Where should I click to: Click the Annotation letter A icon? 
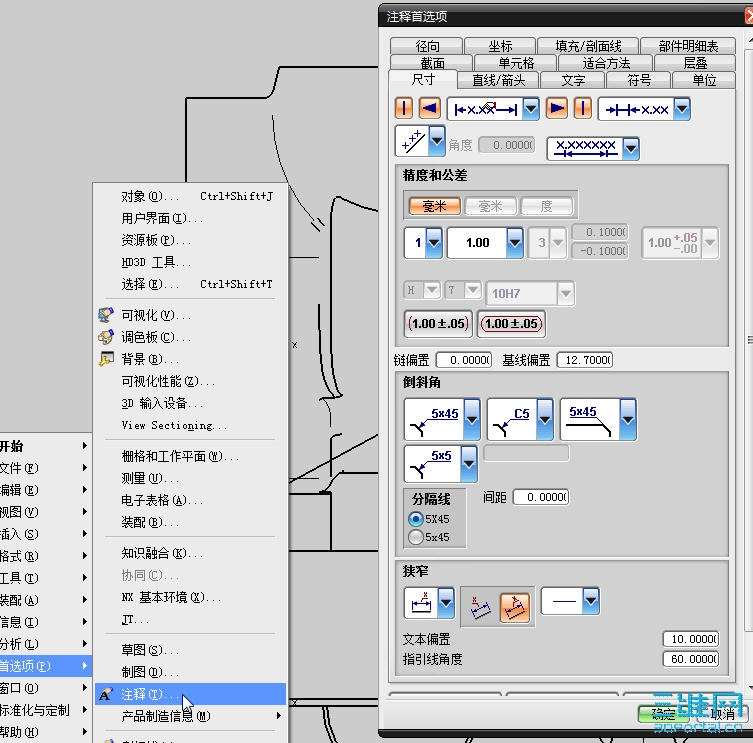(x=105, y=694)
